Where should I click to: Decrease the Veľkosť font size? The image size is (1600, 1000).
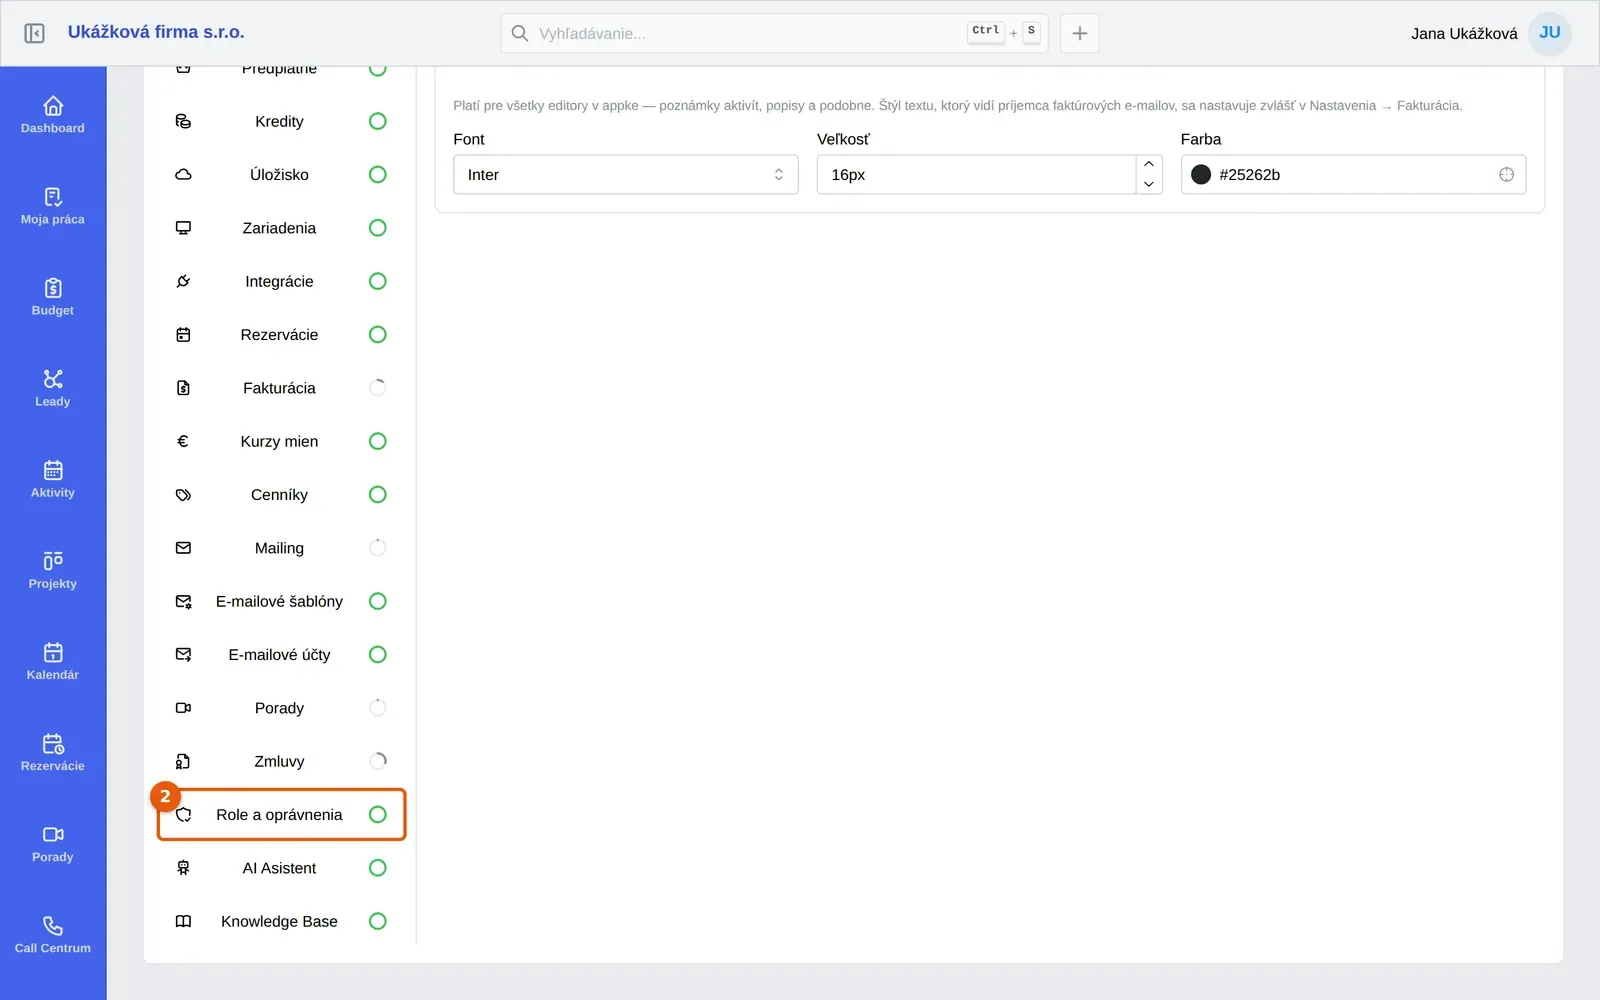pyautogui.click(x=1149, y=184)
